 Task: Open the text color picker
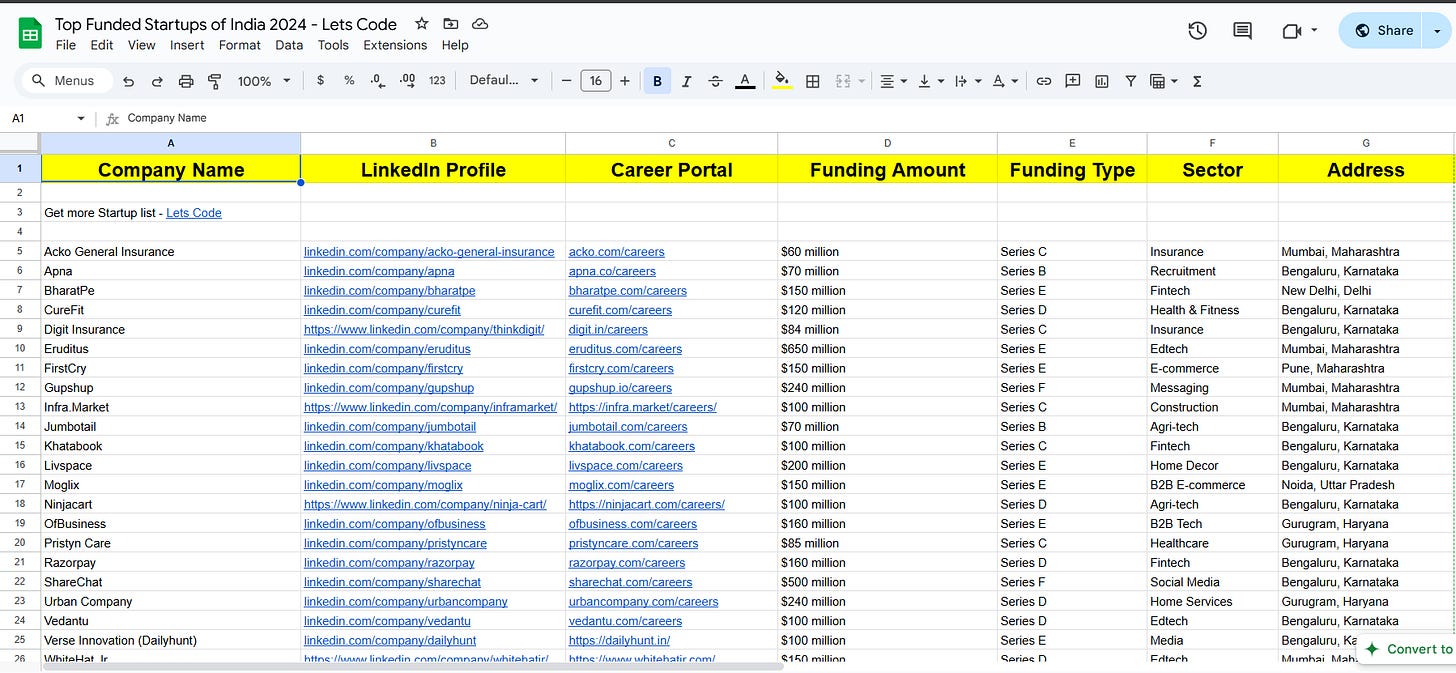coord(745,81)
